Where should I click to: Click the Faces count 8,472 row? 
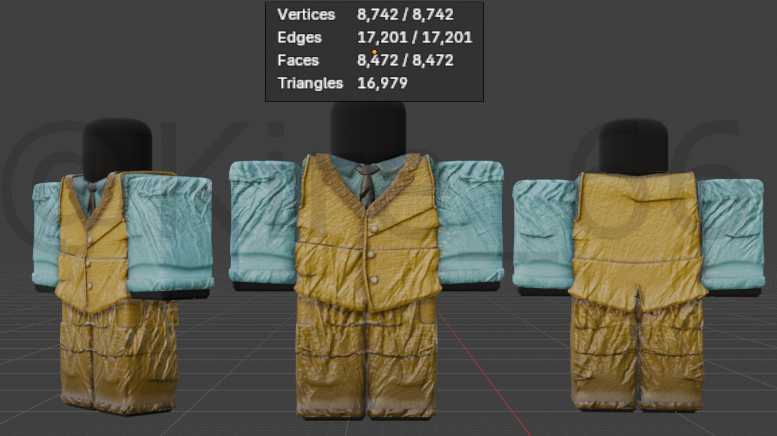click(366, 60)
